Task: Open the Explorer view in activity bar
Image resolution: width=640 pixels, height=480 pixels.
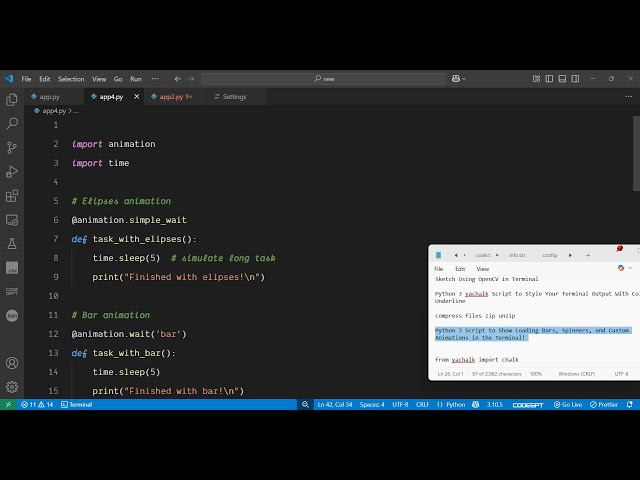Action: point(12,100)
